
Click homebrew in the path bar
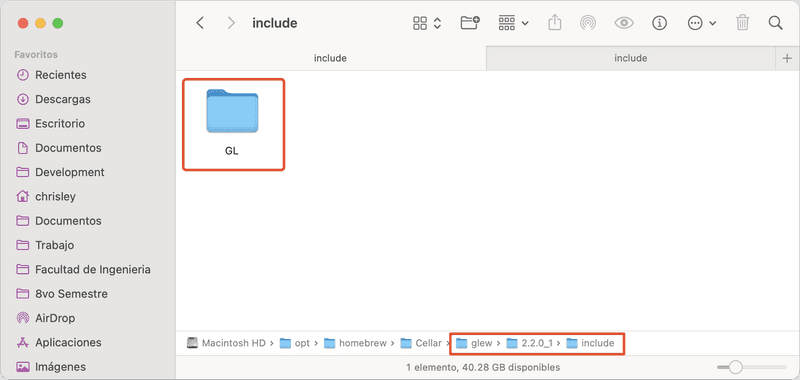click(356, 343)
